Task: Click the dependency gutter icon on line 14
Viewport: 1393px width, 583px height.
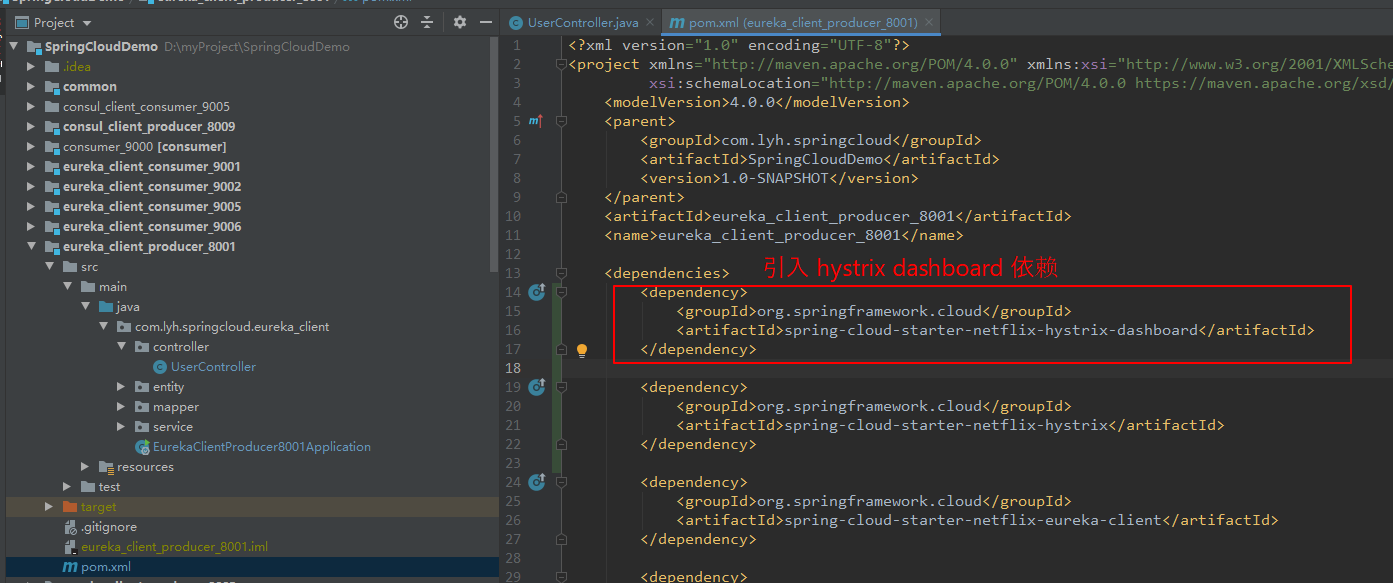Action: point(536,292)
